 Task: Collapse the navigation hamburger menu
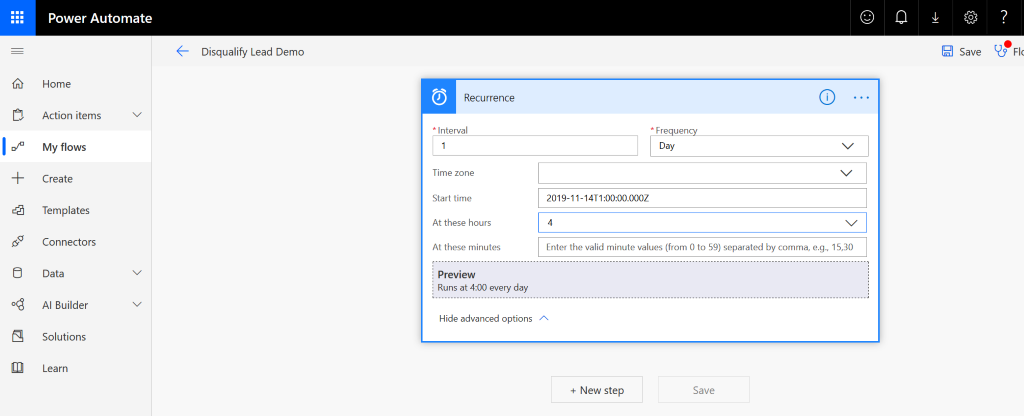18,51
